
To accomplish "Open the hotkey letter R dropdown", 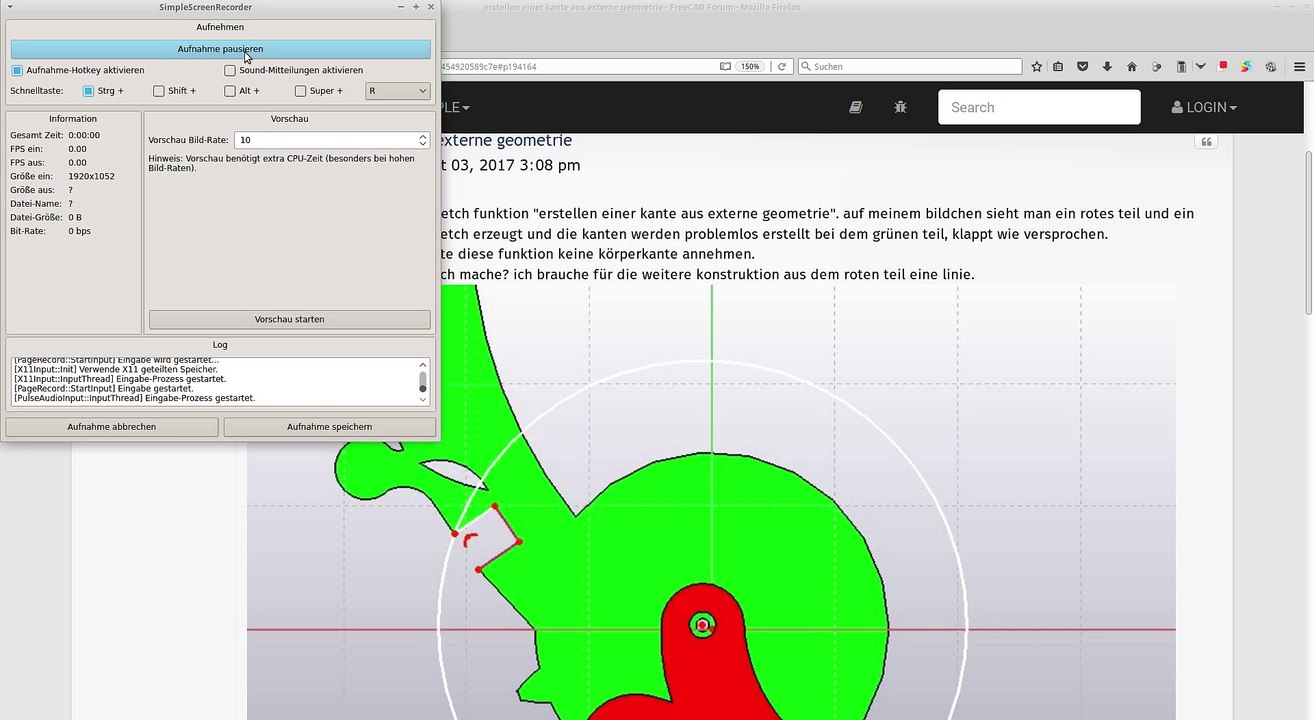I will click(398, 91).
